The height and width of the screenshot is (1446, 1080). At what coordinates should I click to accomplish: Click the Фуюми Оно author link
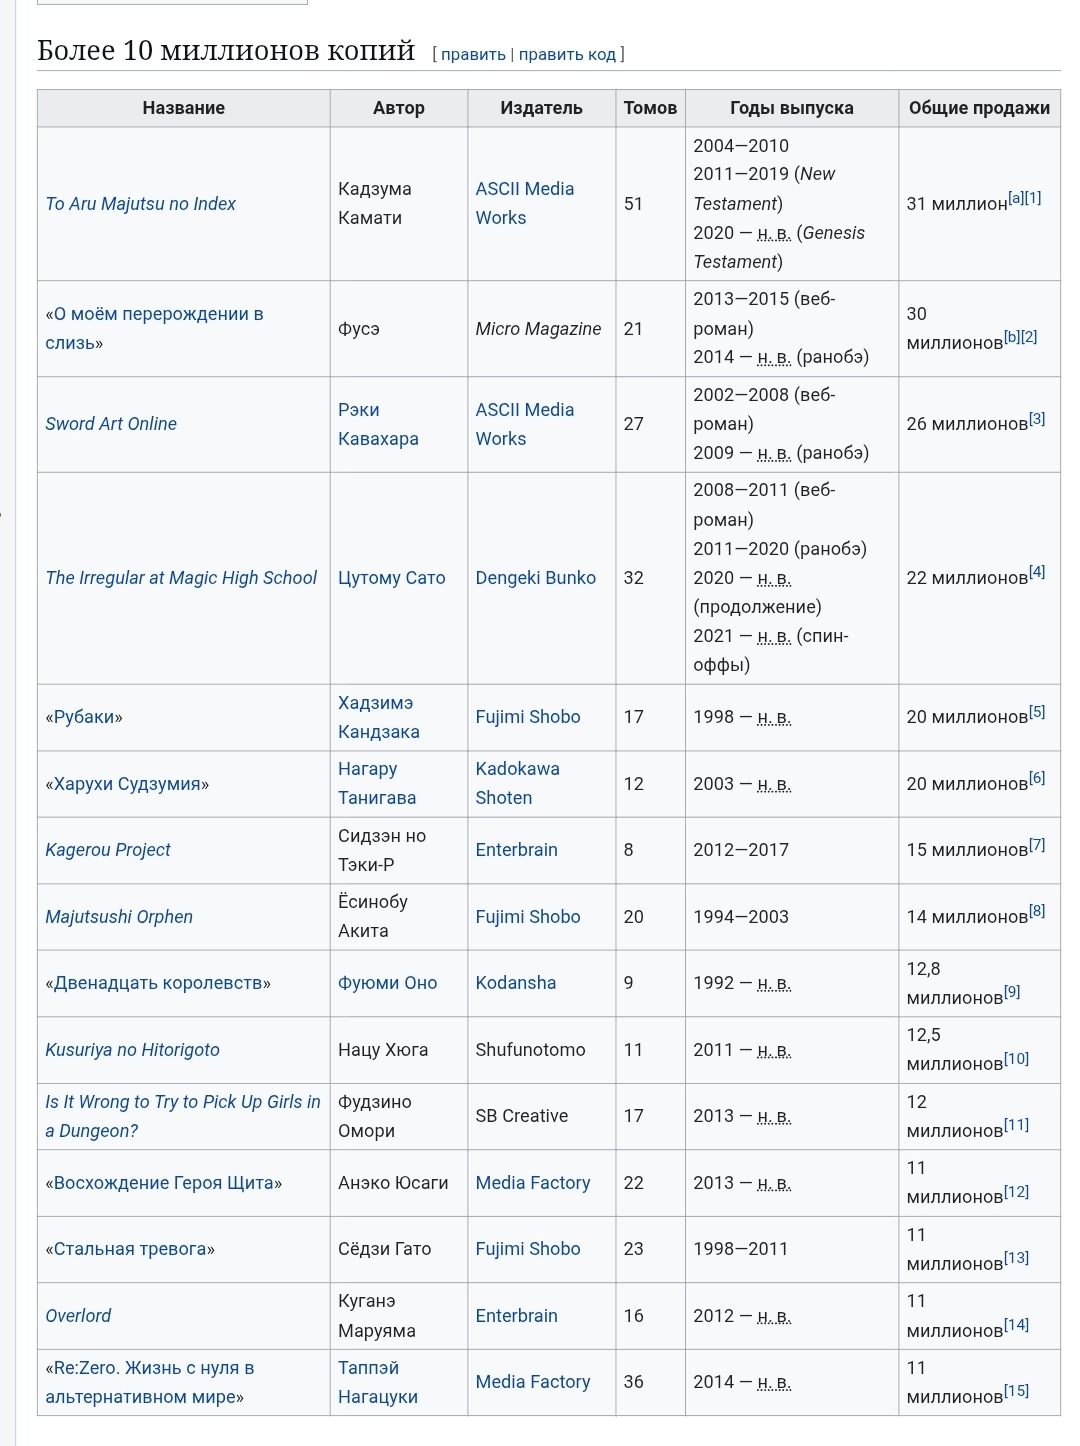pyautogui.click(x=387, y=983)
